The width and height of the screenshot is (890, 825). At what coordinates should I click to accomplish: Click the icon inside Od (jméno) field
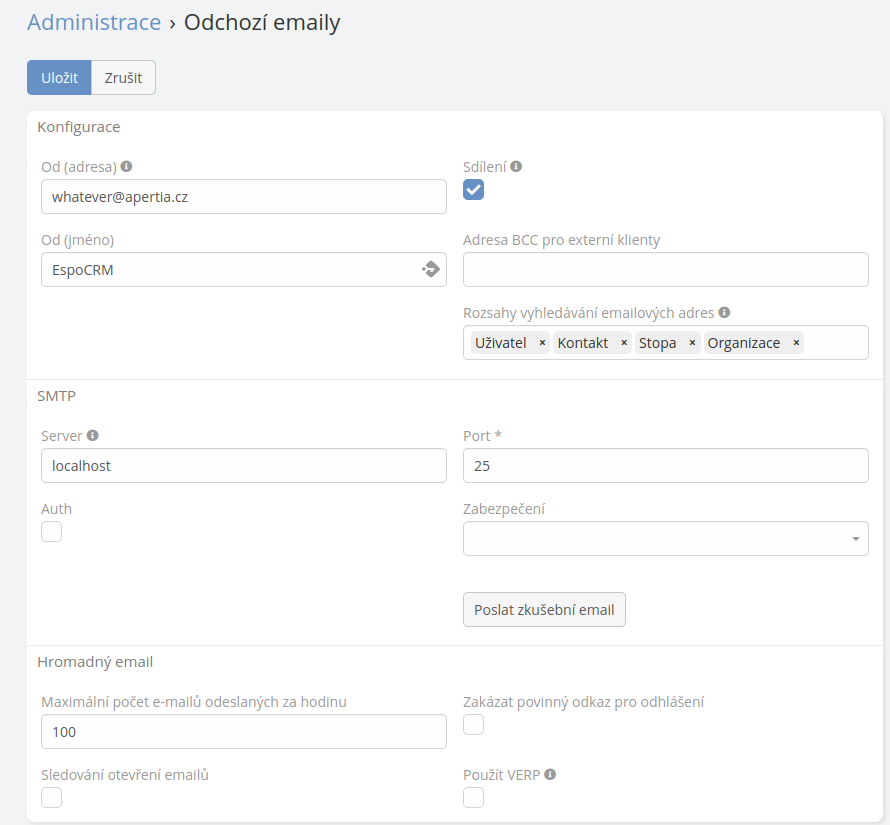pos(430,269)
